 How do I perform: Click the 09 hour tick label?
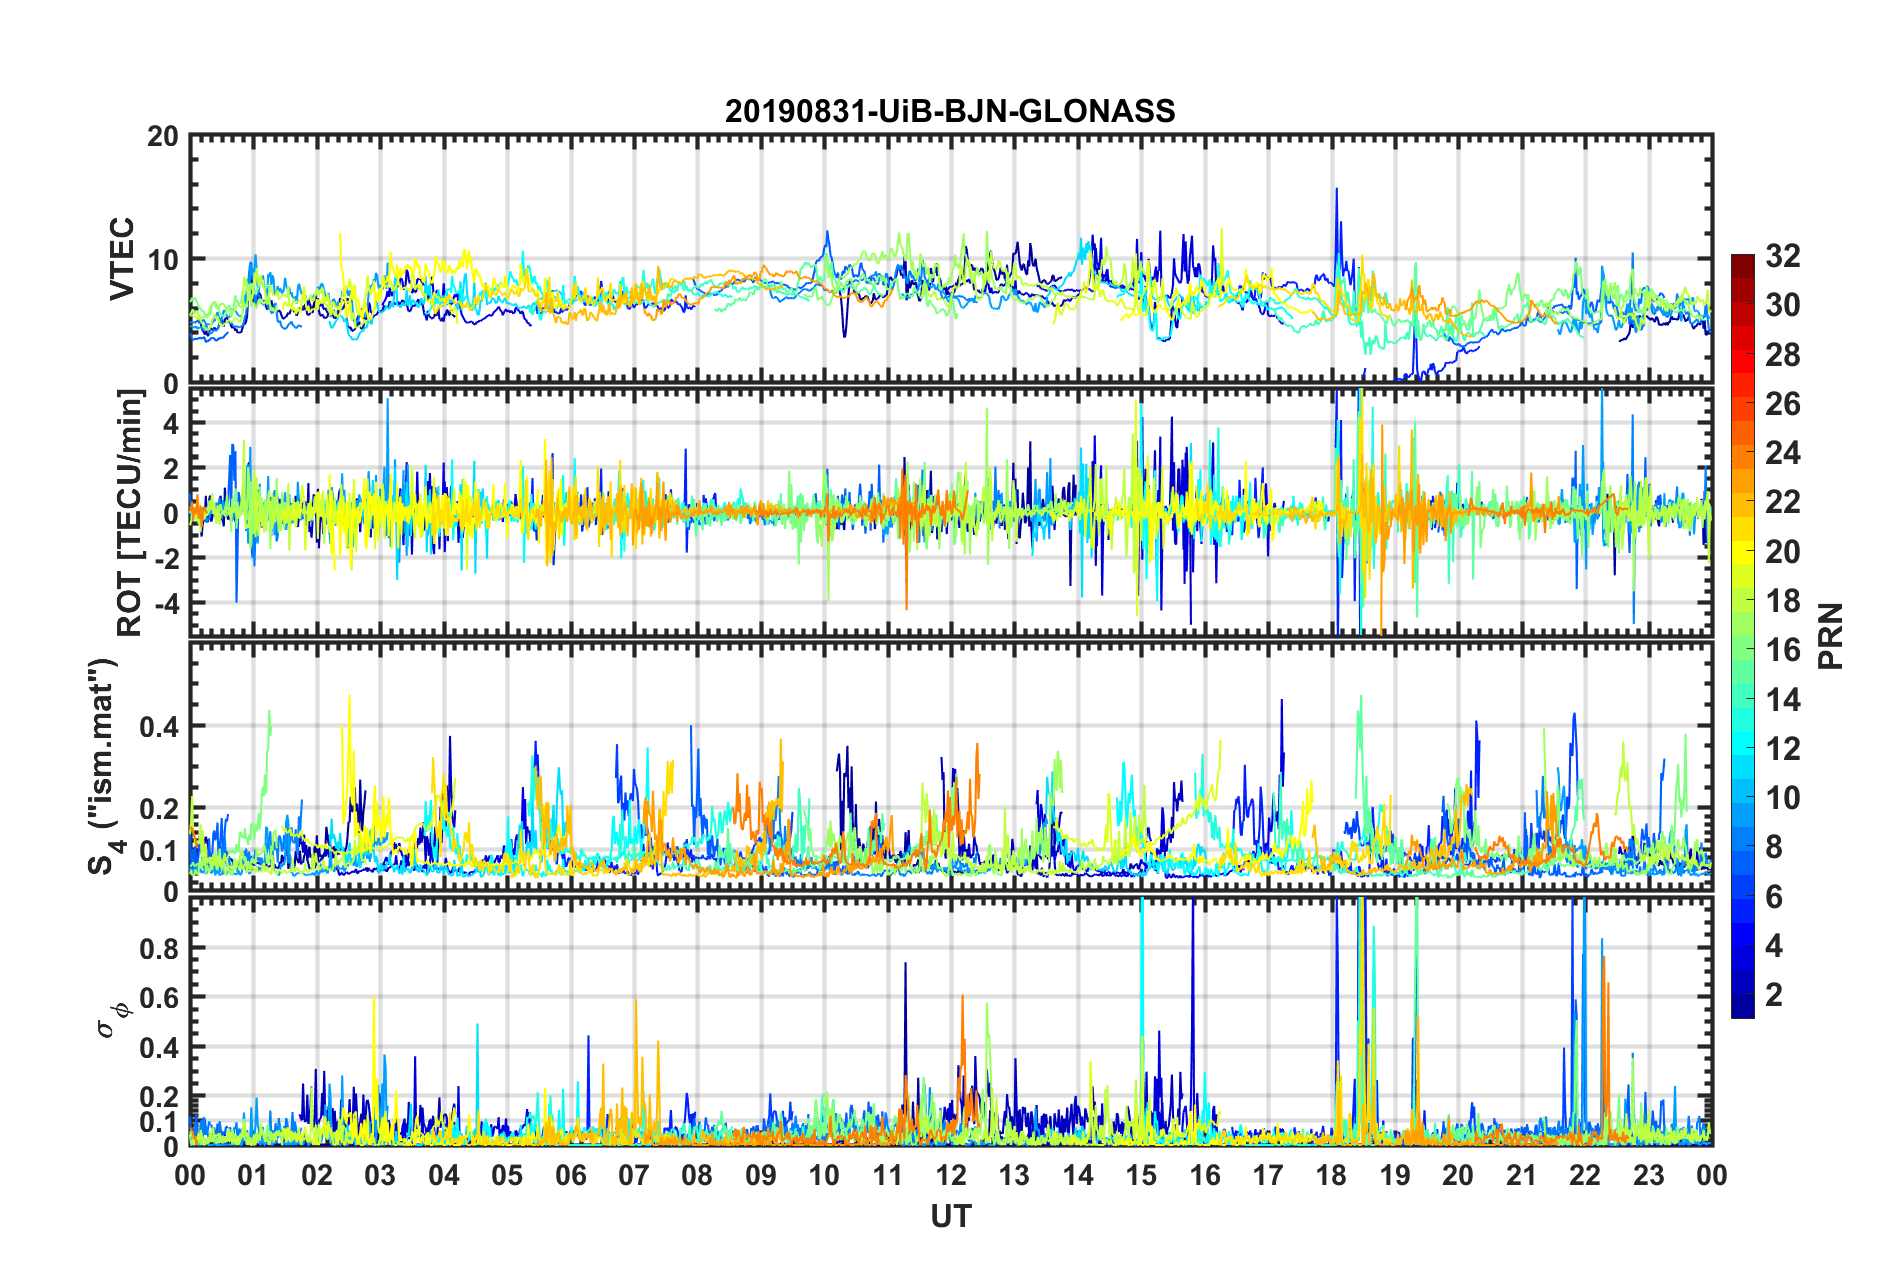point(761,1175)
